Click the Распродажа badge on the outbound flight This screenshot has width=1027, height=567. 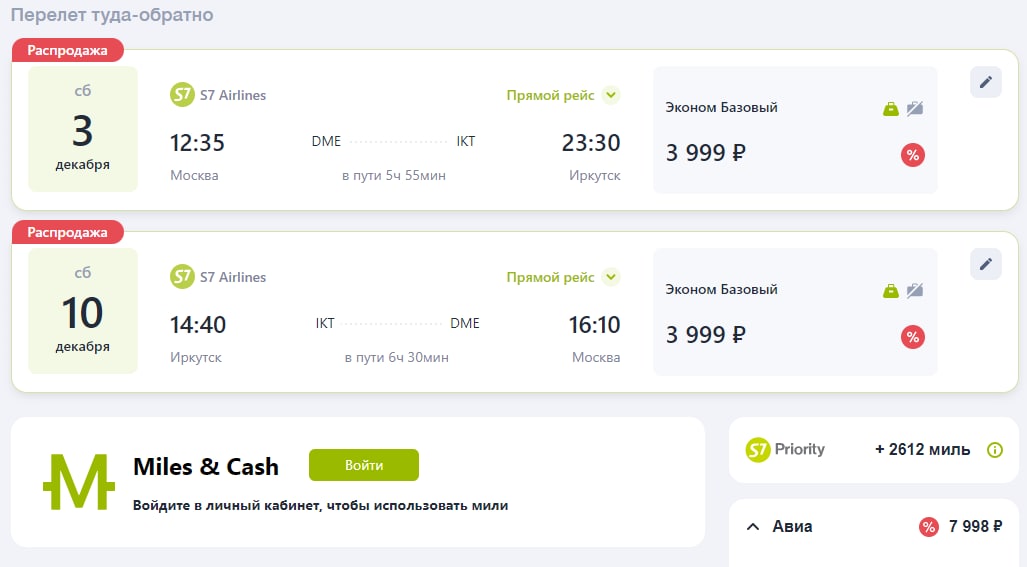click(67, 50)
